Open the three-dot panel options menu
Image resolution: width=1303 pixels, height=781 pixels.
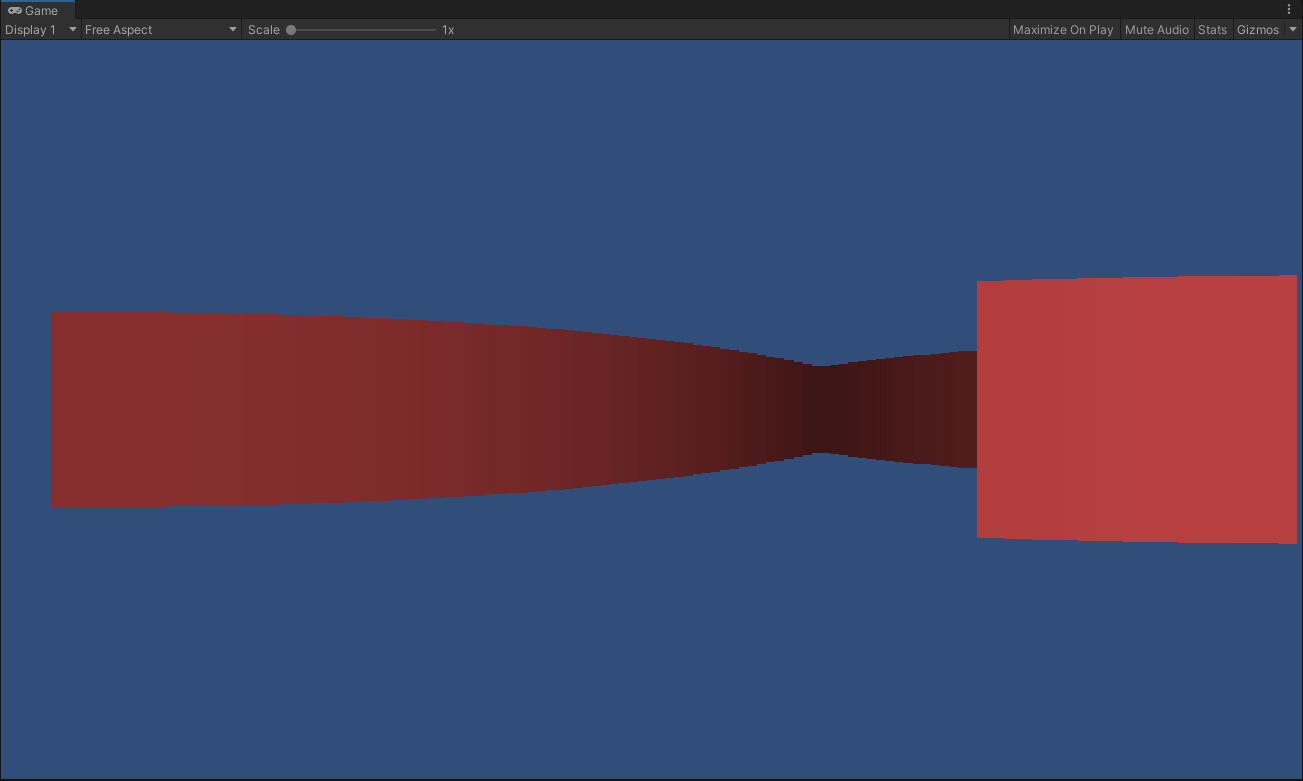pyautogui.click(x=1289, y=9)
